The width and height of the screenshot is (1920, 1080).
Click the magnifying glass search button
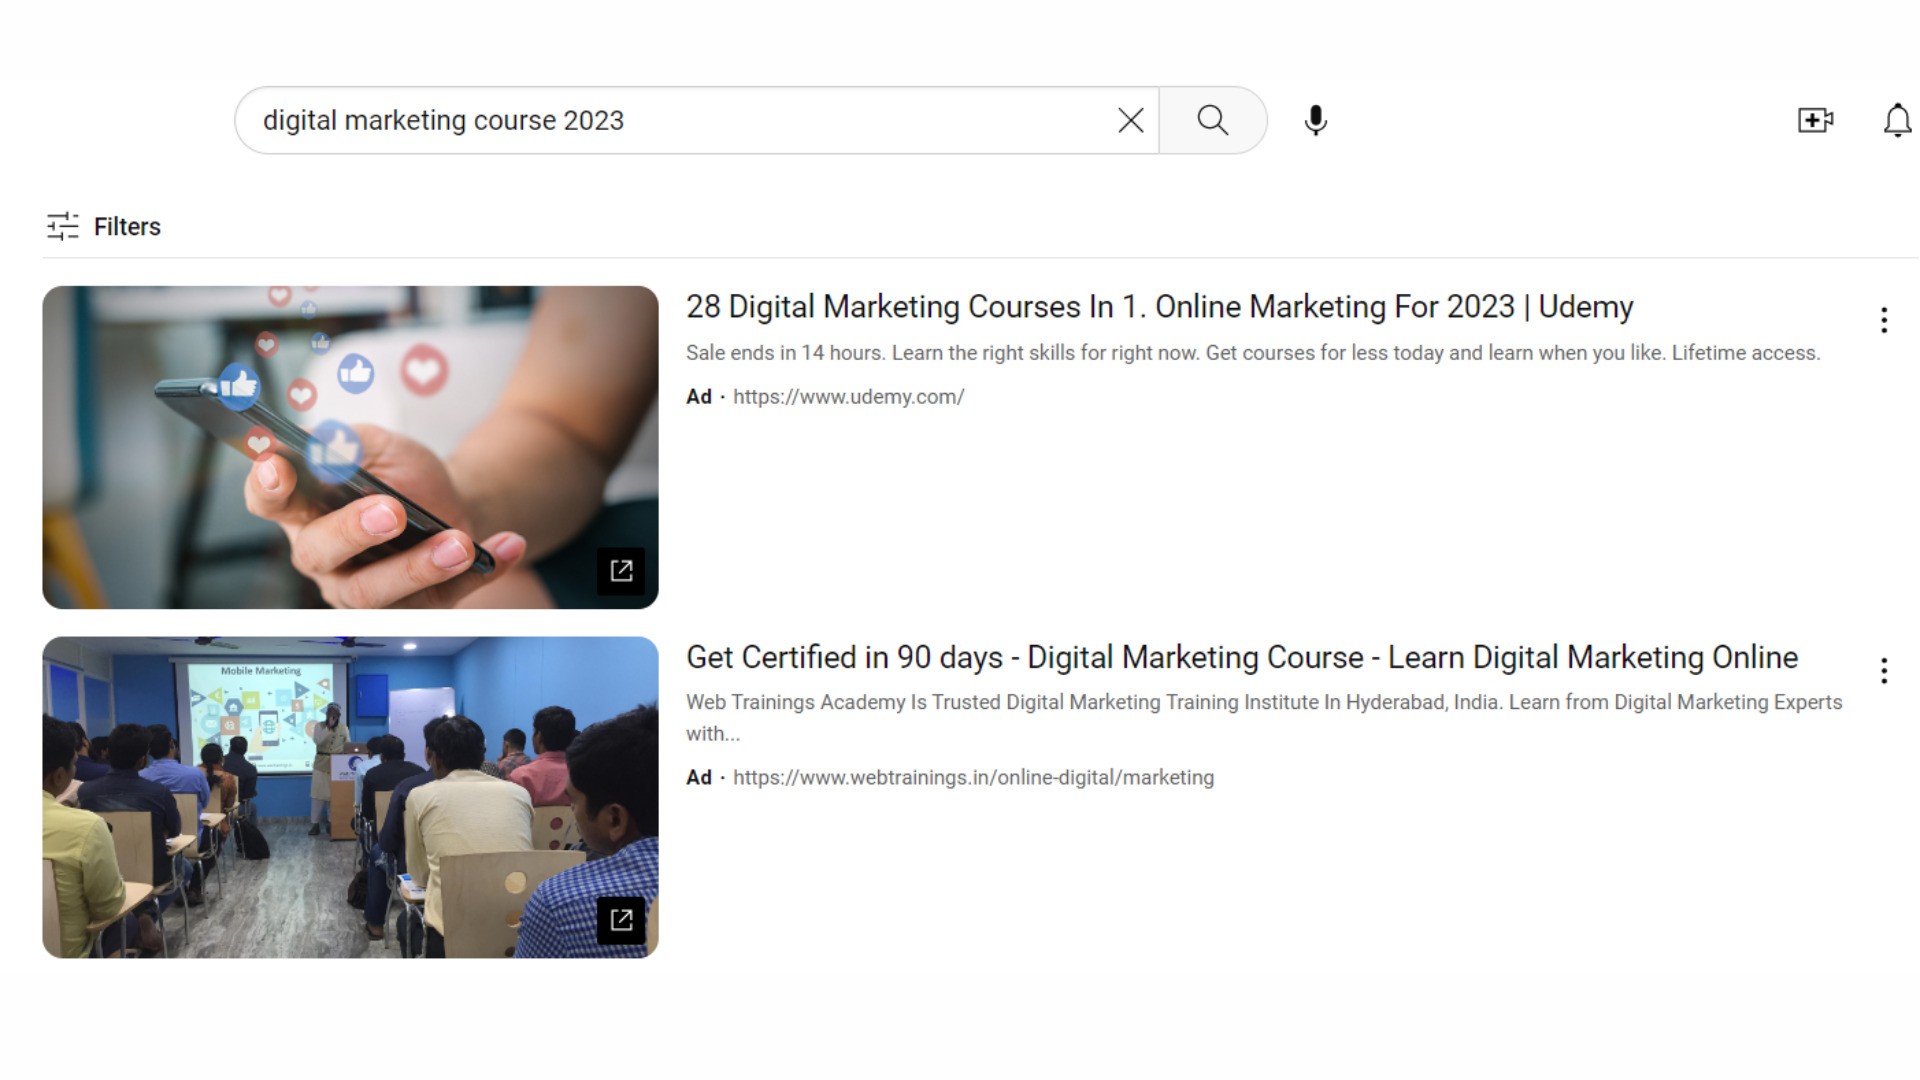click(x=1213, y=120)
